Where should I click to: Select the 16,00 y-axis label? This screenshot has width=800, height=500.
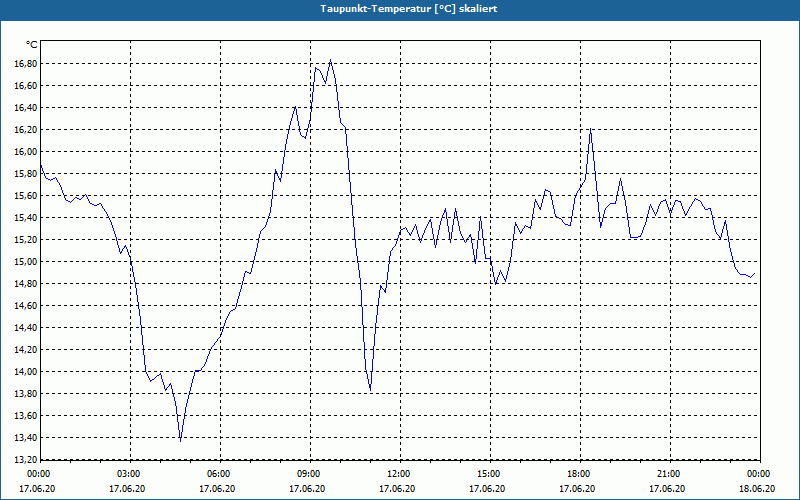(26, 152)
